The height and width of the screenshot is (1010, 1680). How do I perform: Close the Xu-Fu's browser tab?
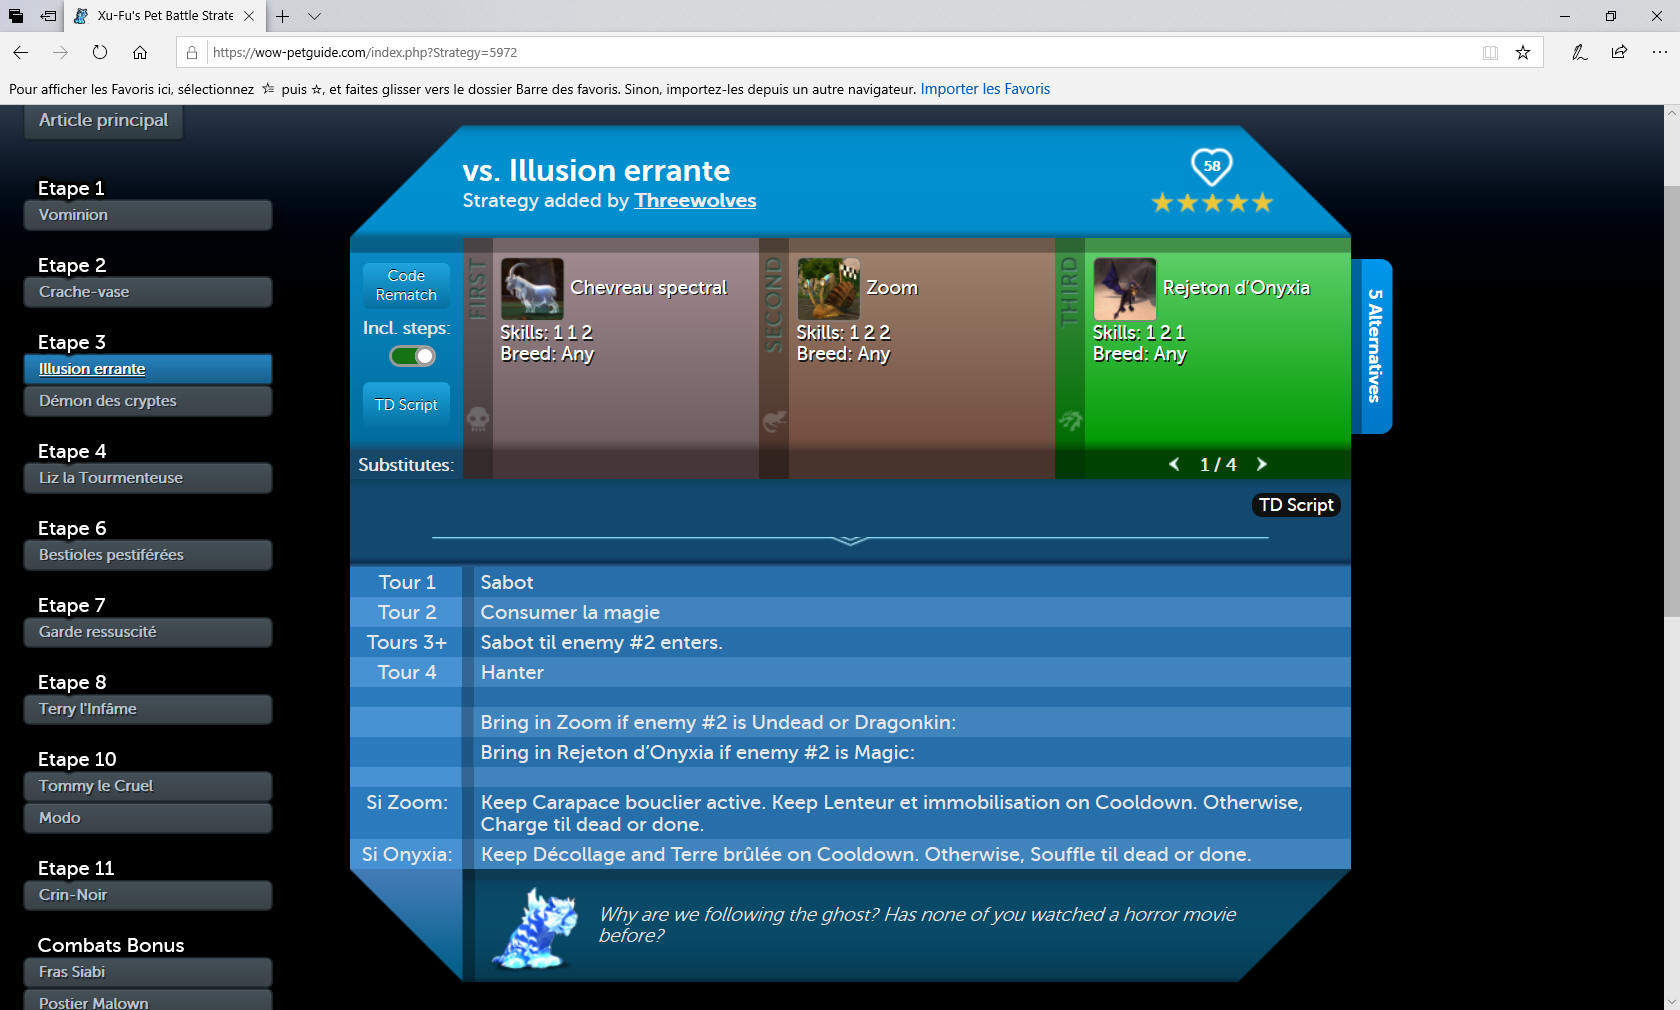pyautogui.click(x=249, y=16)
